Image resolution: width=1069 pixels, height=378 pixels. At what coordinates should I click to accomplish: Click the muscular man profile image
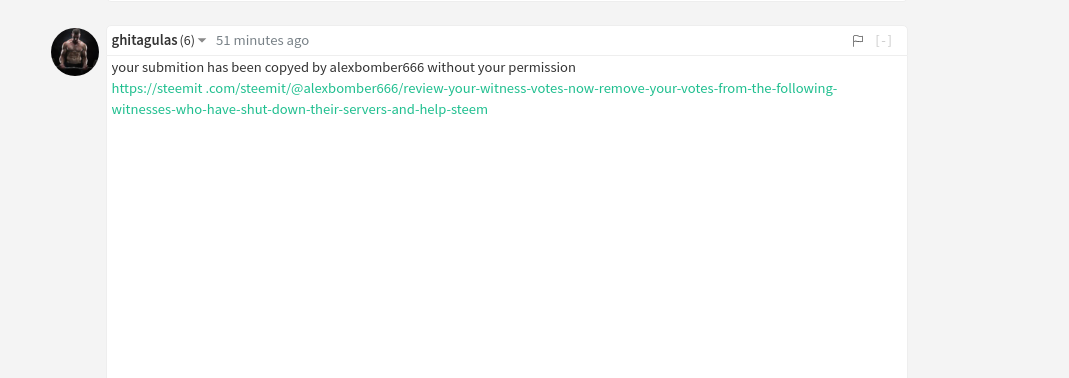(75, 52)
